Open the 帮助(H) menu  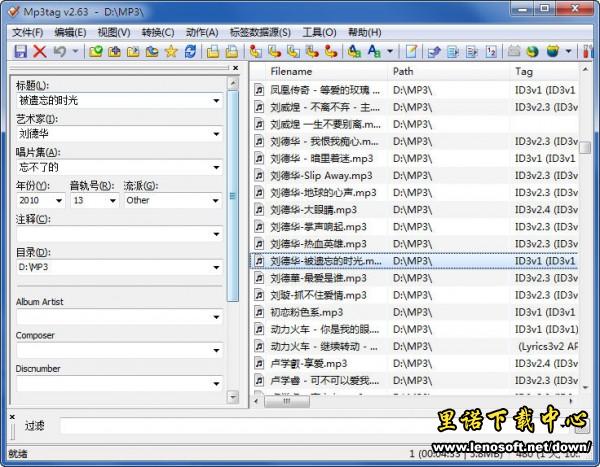click(x=364, y=33)
